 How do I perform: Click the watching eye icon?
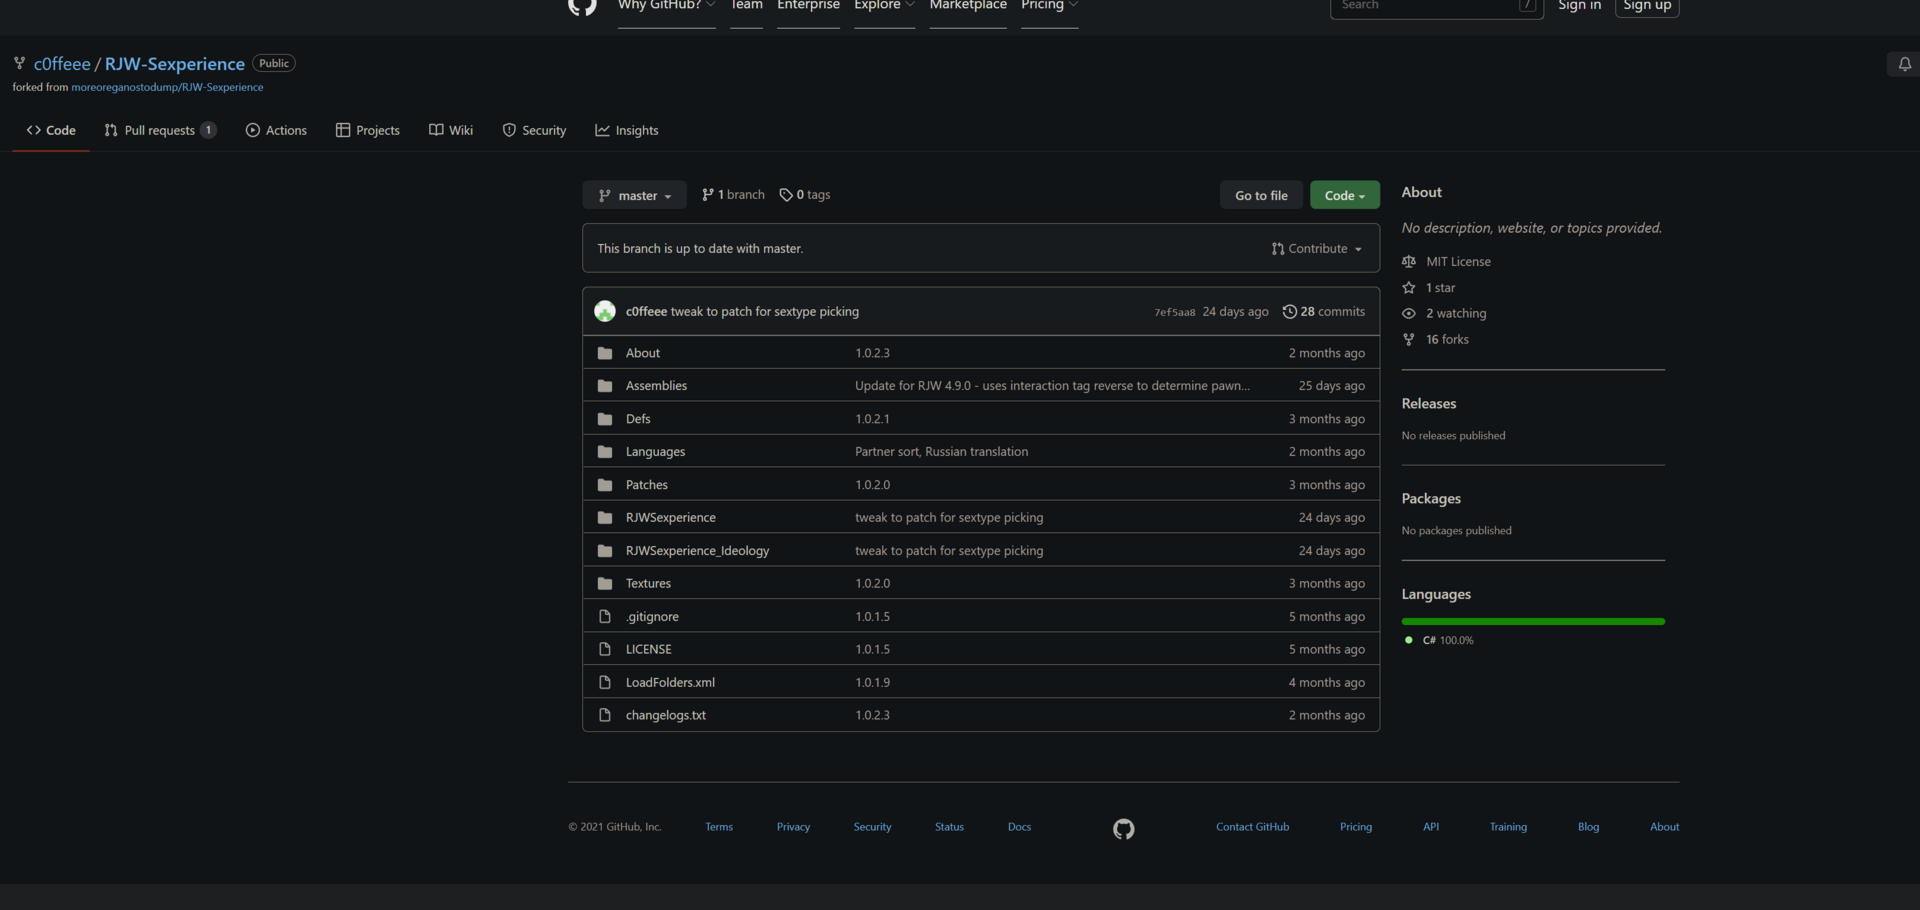coord(1409,314)
